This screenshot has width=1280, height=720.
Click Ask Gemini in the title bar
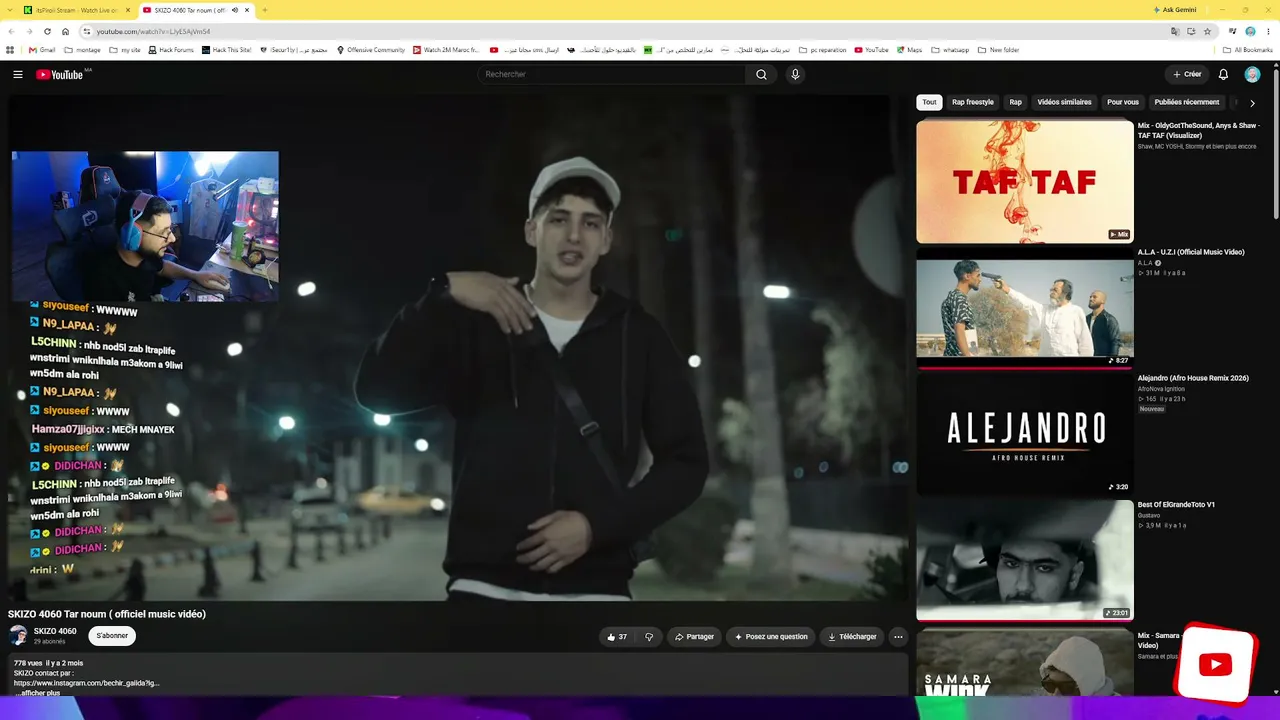(x=1174, y=10)
